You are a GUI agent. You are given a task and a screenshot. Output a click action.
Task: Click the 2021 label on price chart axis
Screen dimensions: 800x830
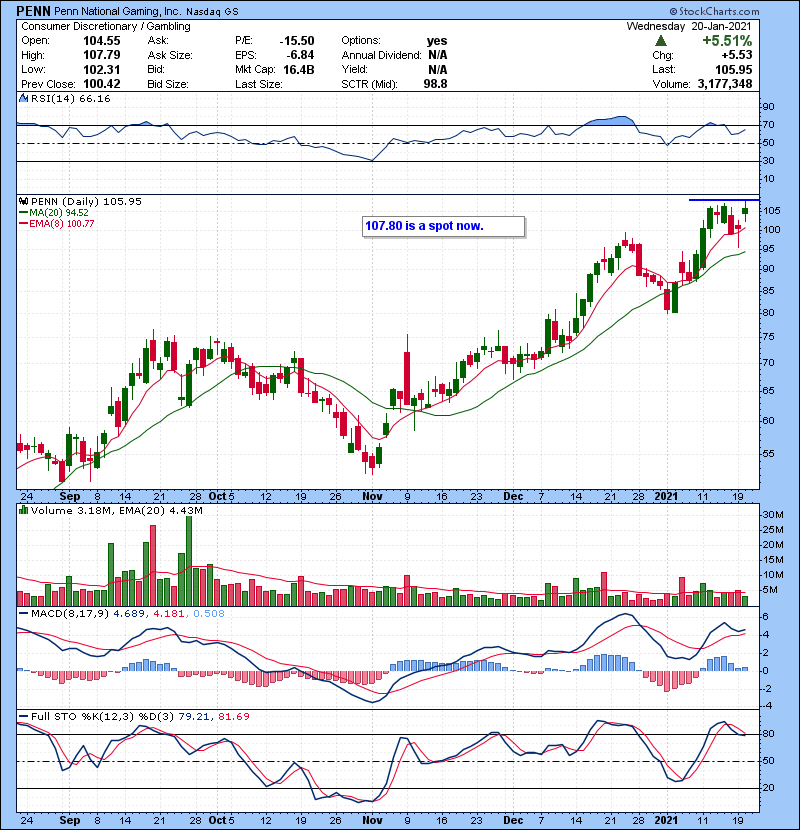(x=666, y=497)
